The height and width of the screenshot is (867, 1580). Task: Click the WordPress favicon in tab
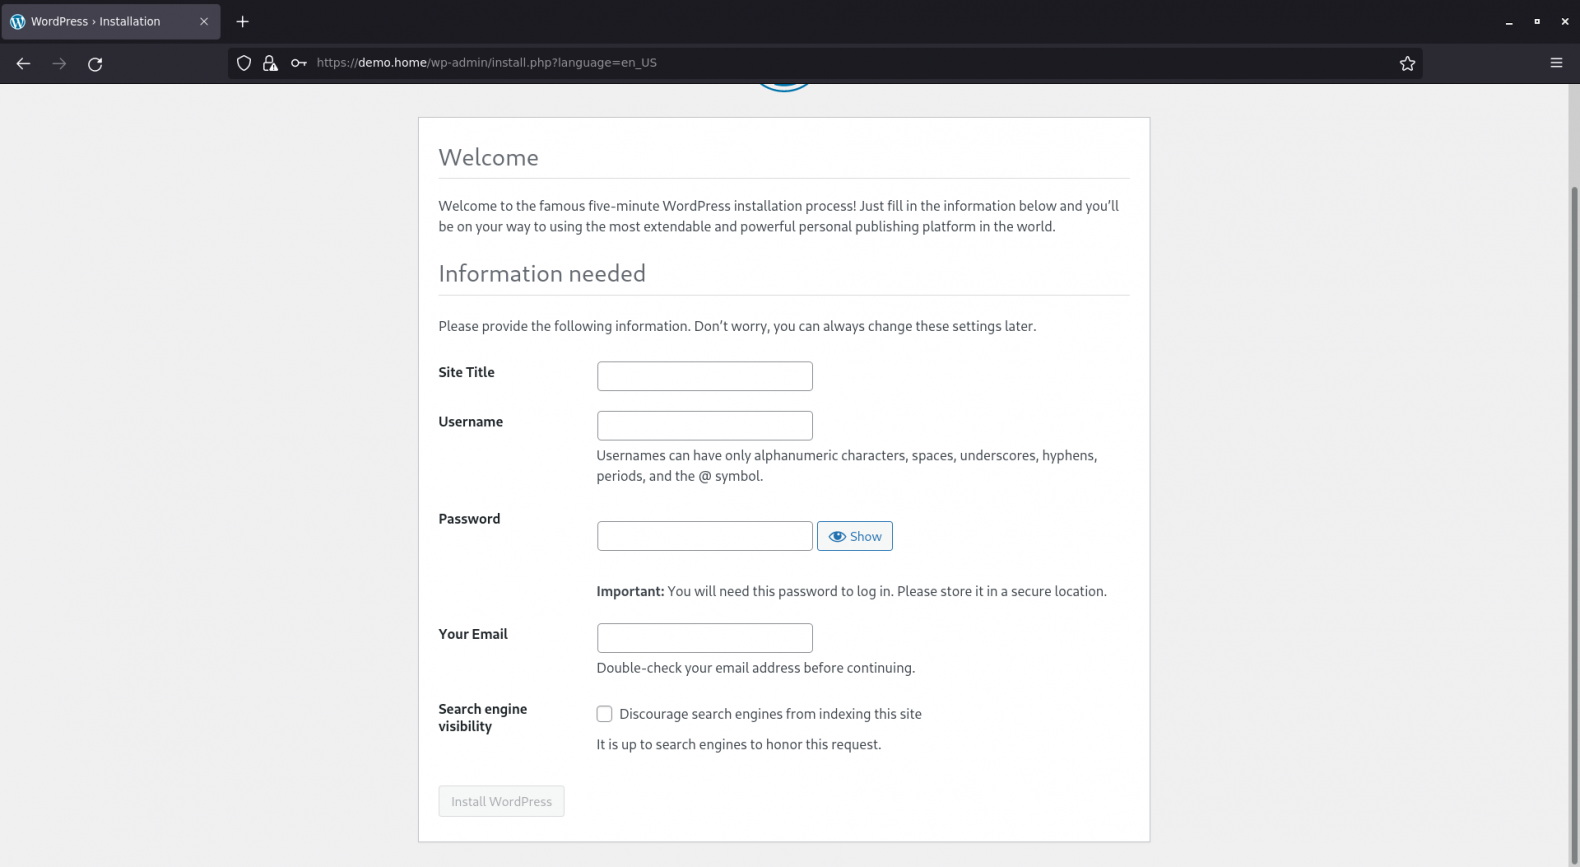pos(17,21)
